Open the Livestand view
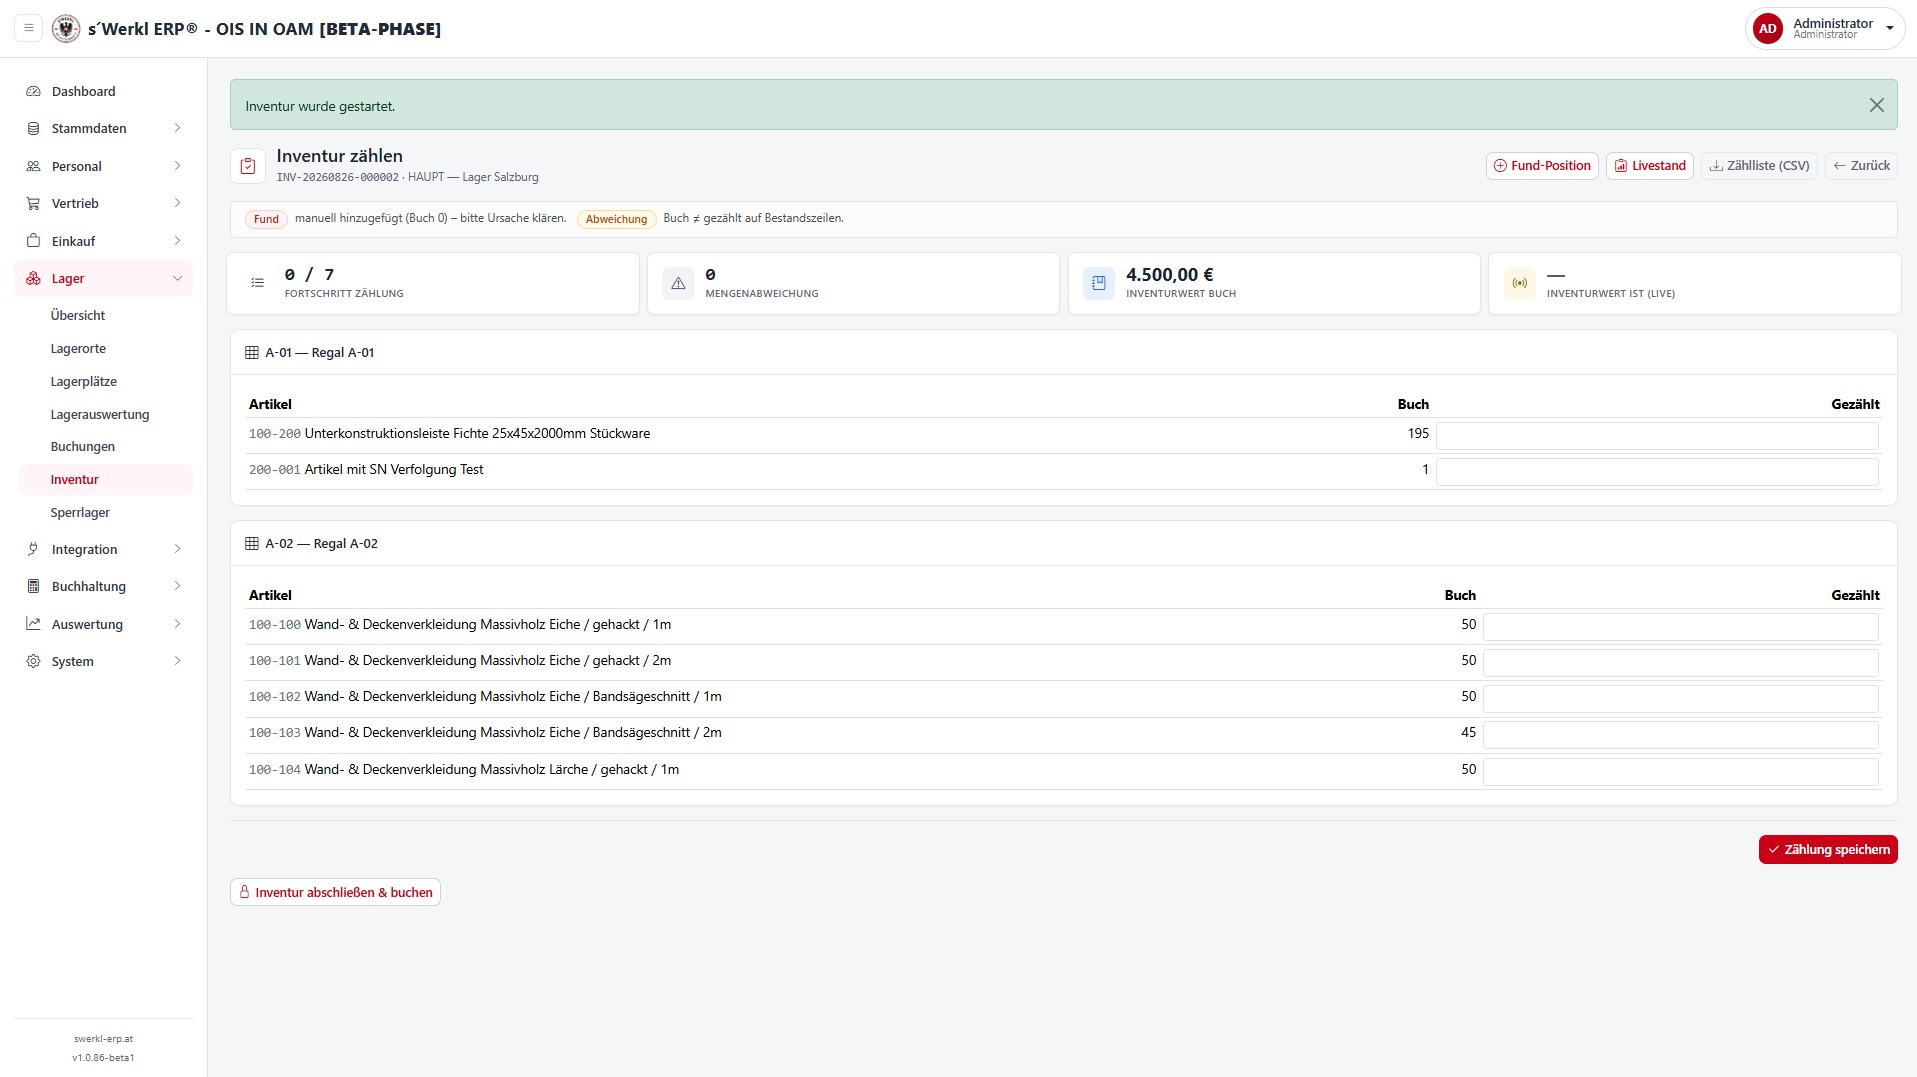Viewport: 1917px width, 1077px height. tap(1649, 166)
